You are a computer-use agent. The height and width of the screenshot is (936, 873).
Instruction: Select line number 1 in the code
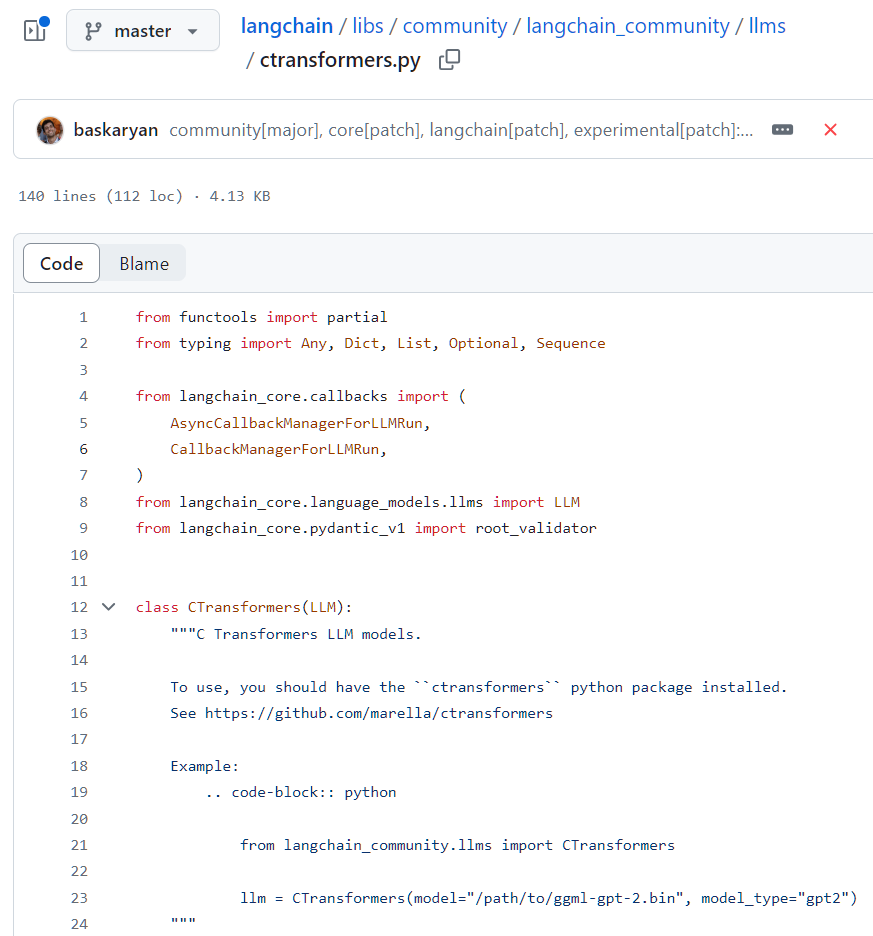(x=84, y=317)
